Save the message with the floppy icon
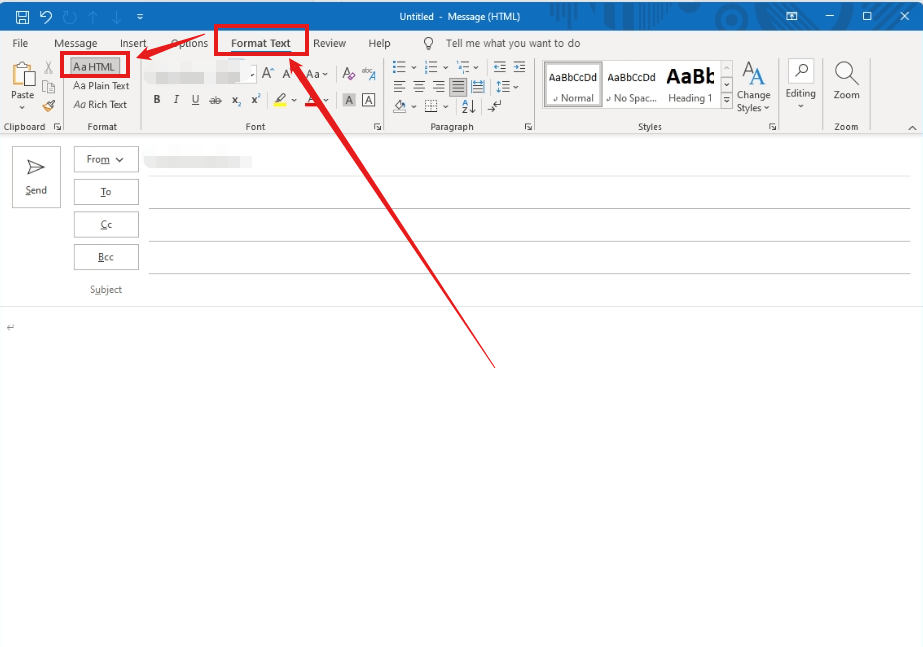This screenshot has height=647, width=923. [x=22, y=16]
